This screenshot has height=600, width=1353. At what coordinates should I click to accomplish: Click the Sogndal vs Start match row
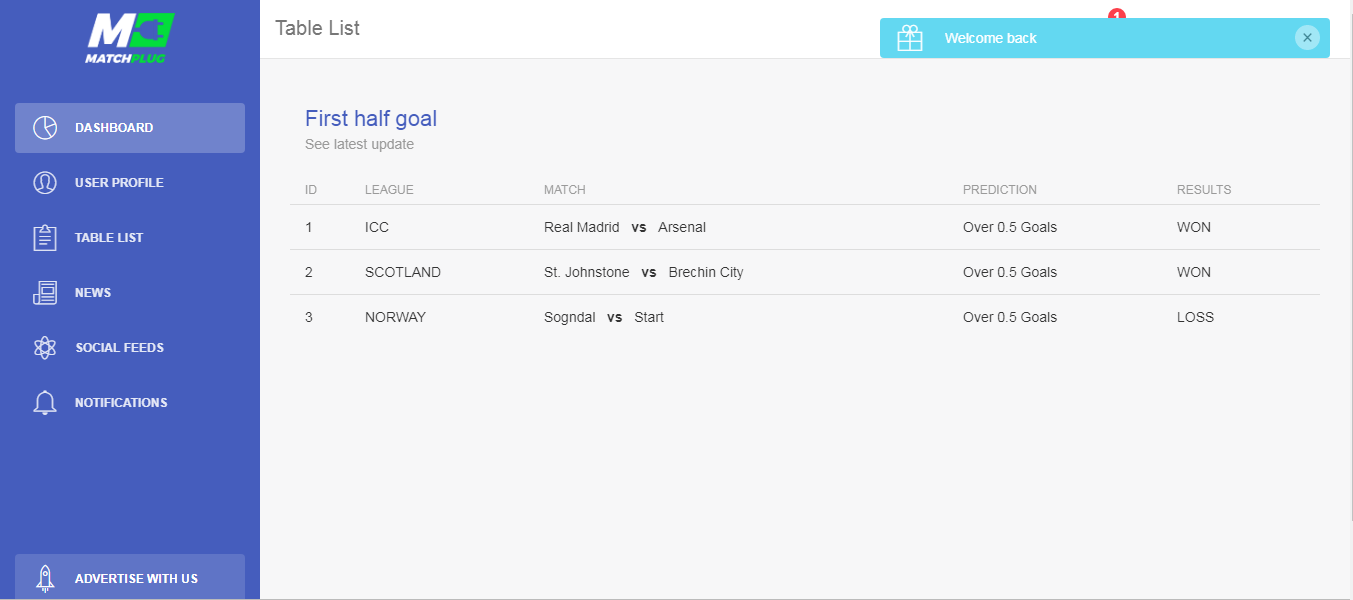[x=805, y=317]
